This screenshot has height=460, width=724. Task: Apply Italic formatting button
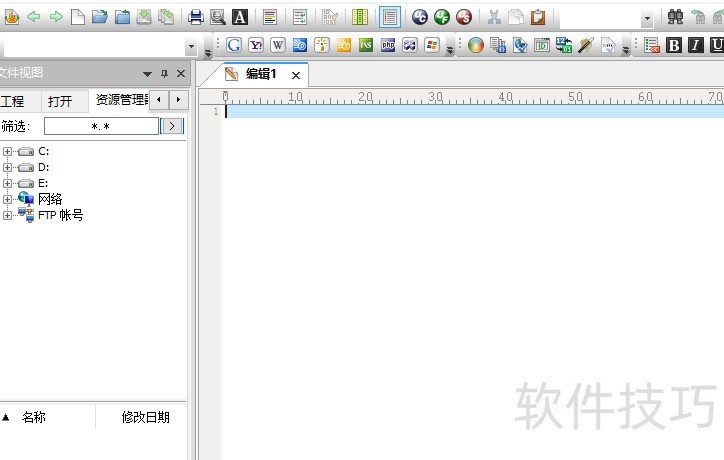(x=695, y=45)
